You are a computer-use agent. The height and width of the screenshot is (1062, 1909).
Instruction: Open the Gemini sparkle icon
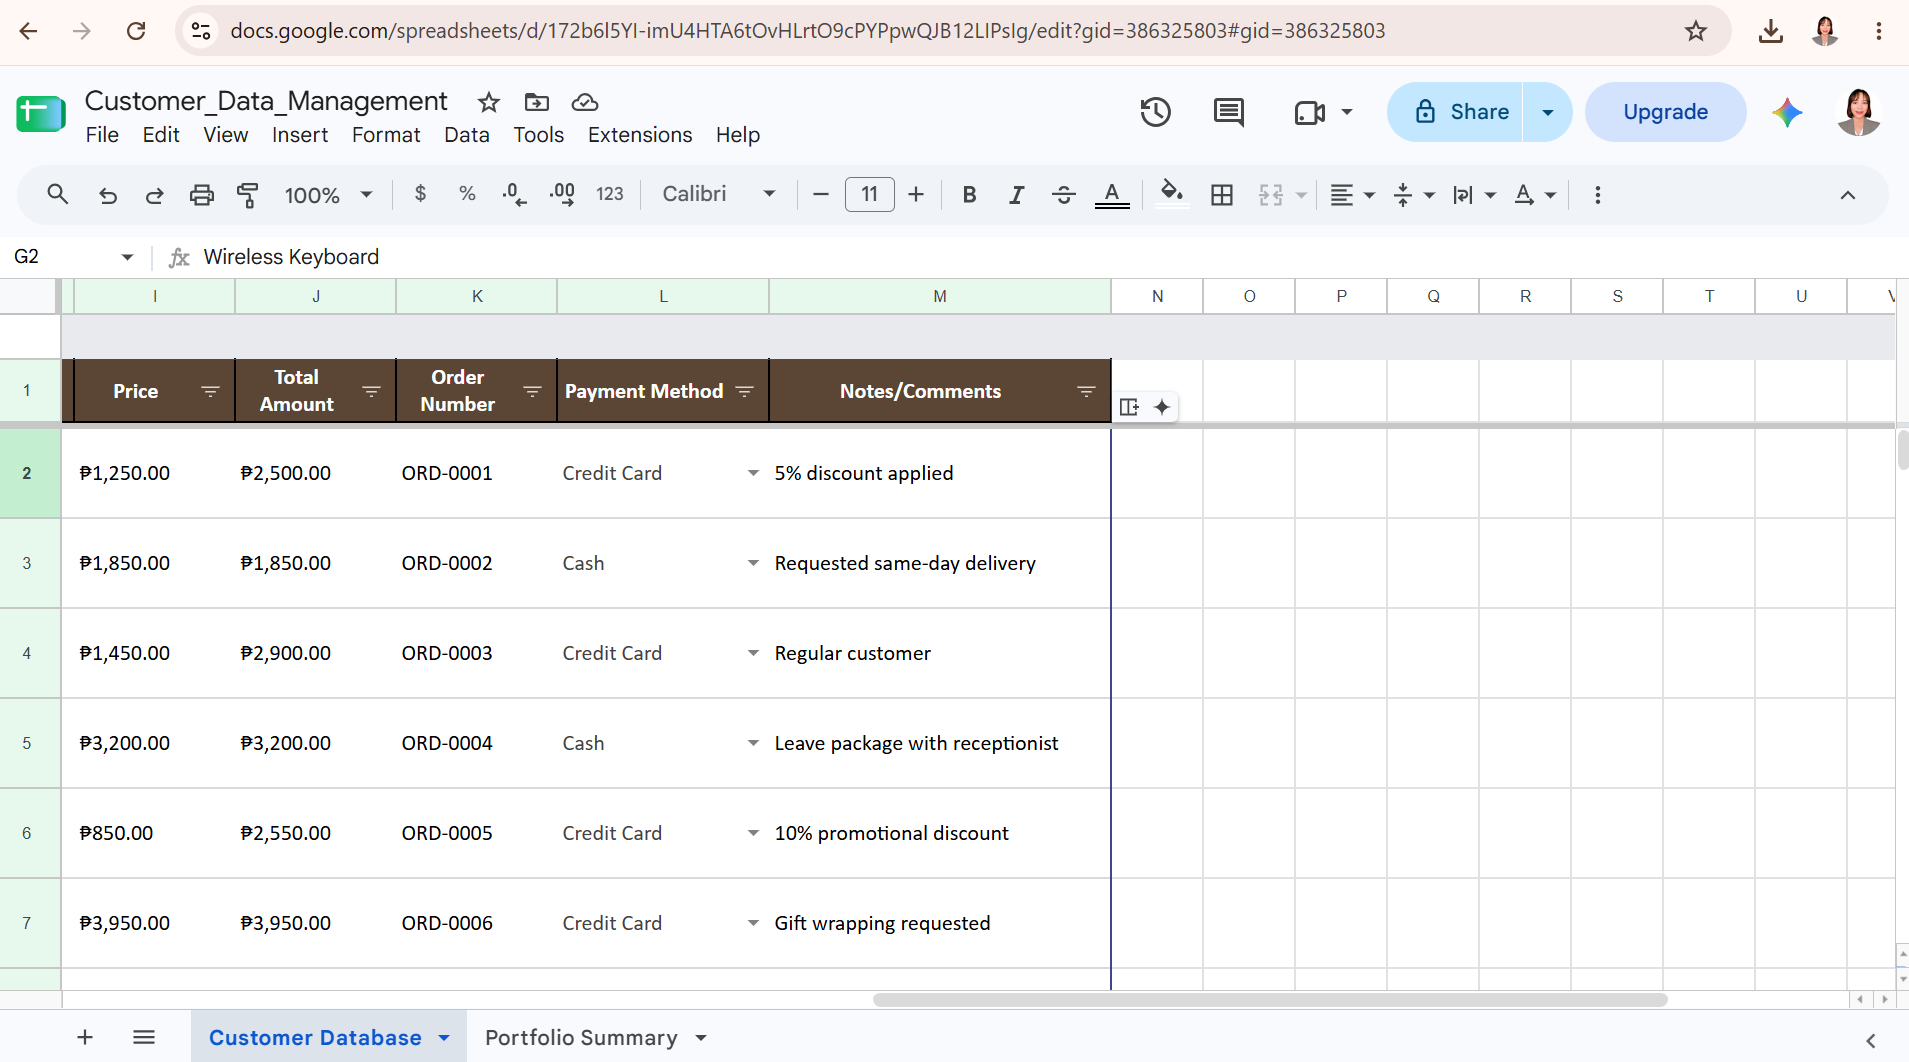pyautogui.click(x=1787, y=112)
